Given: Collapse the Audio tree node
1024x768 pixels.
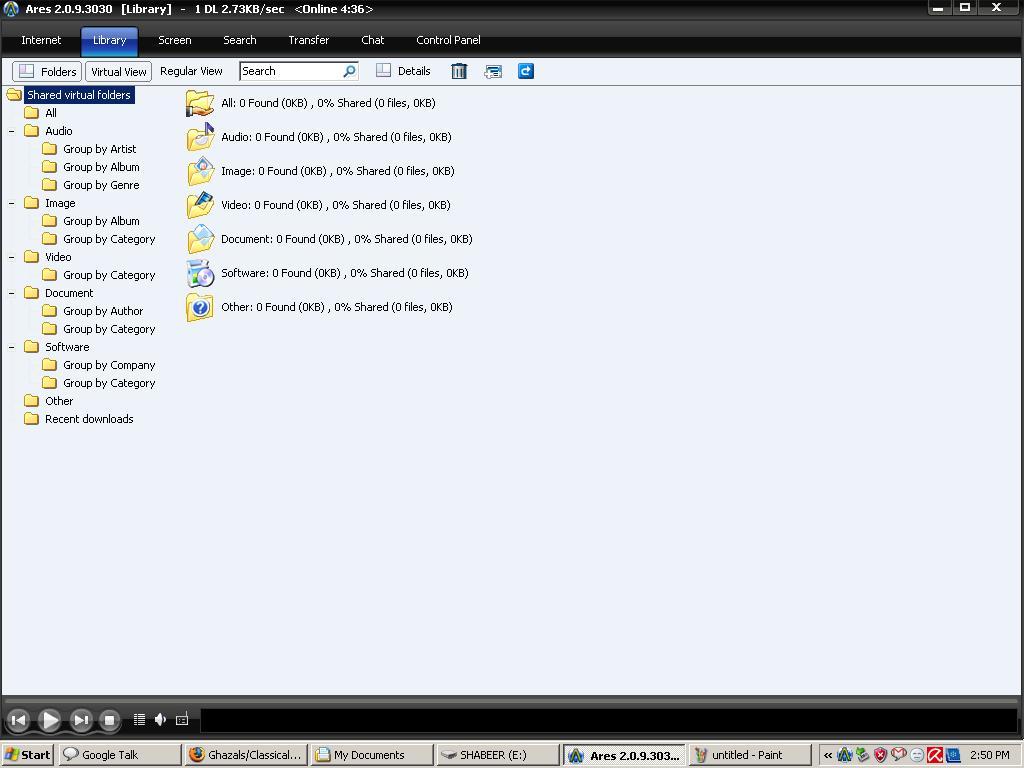Looking at the screenshot, I should (x=11, y=131).
